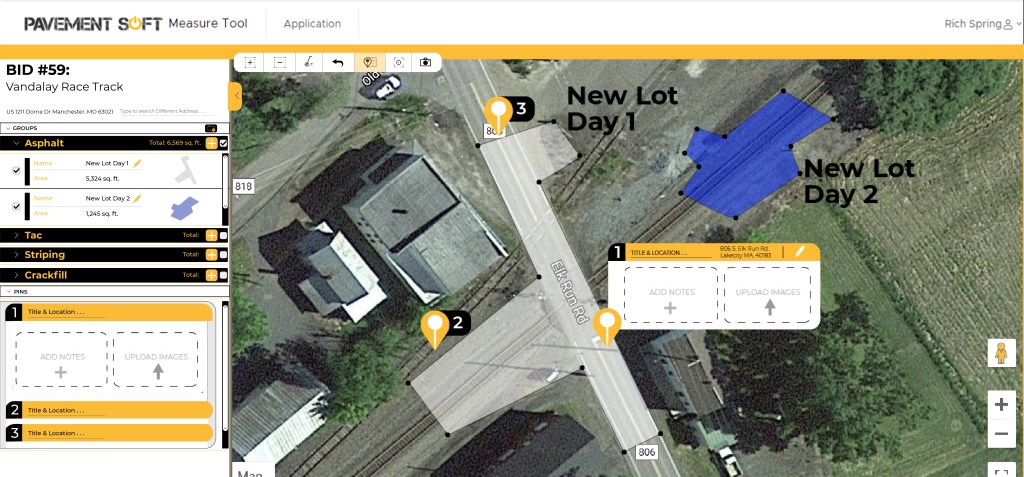Uncheck the New Lot Day 1 checkbox
This screenshot has width=1024, height=477.
point(16,170)
